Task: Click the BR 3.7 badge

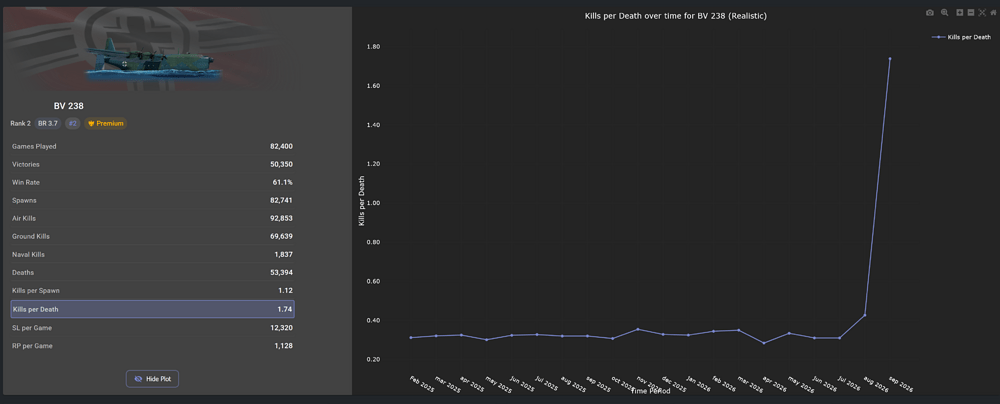Action: pyautogui.click(x=48, y=123)
